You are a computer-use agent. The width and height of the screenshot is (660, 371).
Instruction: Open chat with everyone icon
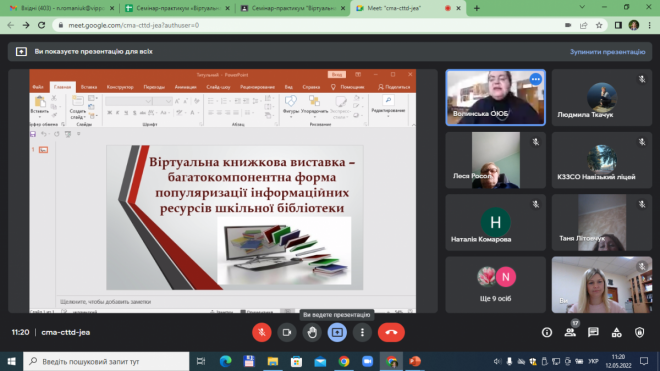(x=593, y=332)
